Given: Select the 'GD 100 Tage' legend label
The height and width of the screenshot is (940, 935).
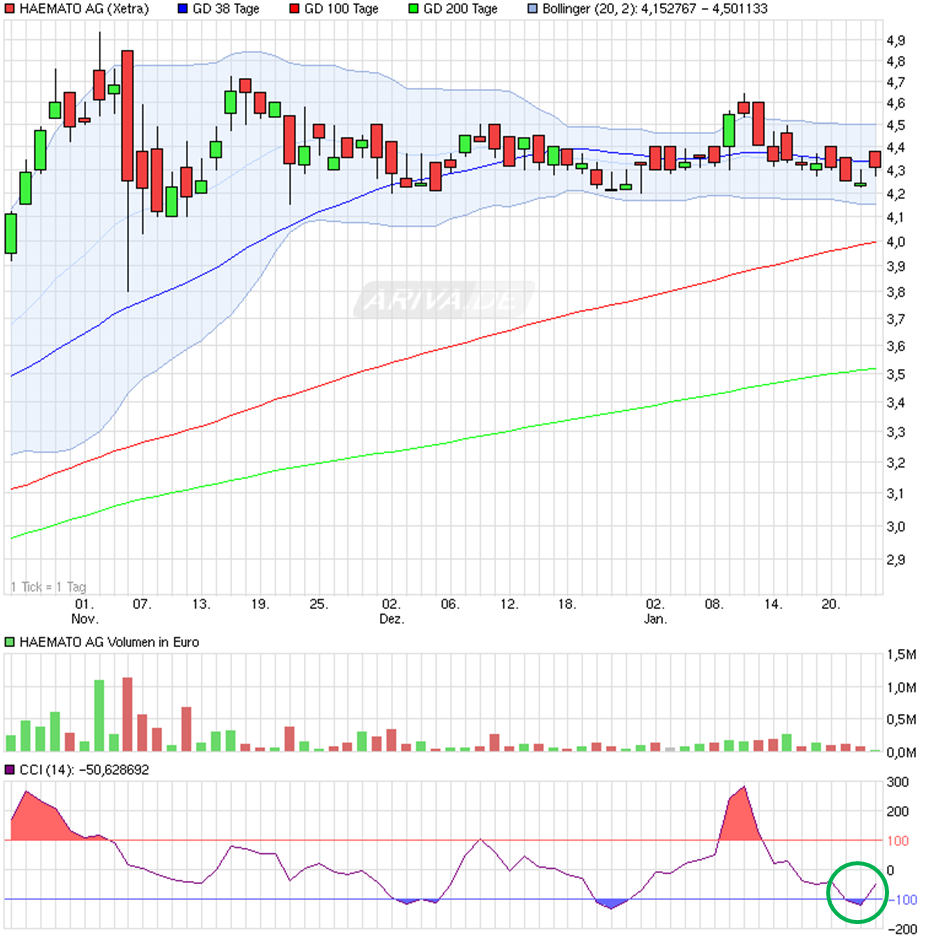Looking at the screenshot, I should (x=341, y=8).
